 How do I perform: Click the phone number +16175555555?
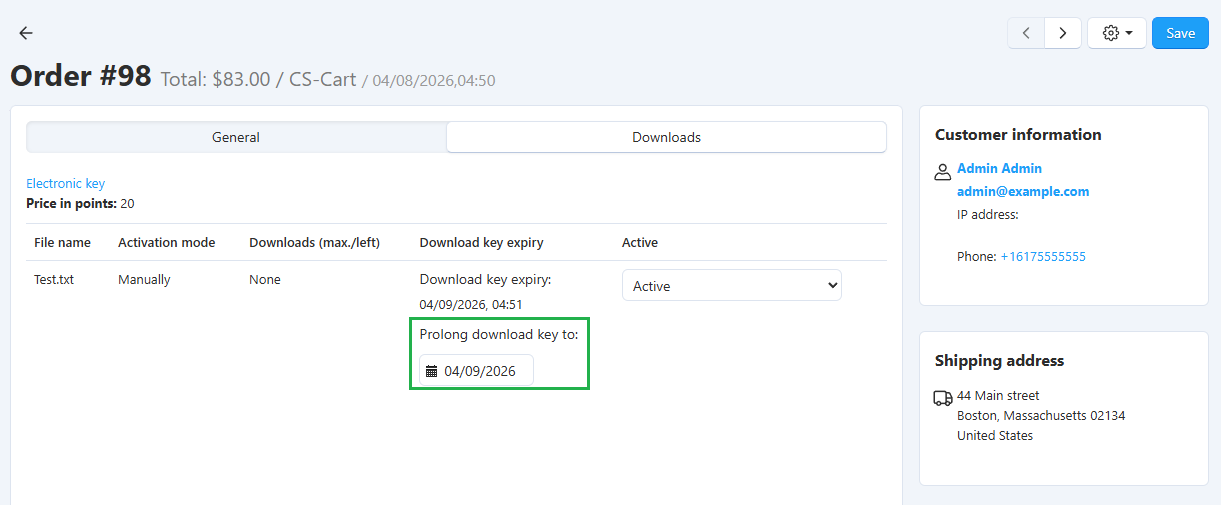click(1043, 256)
